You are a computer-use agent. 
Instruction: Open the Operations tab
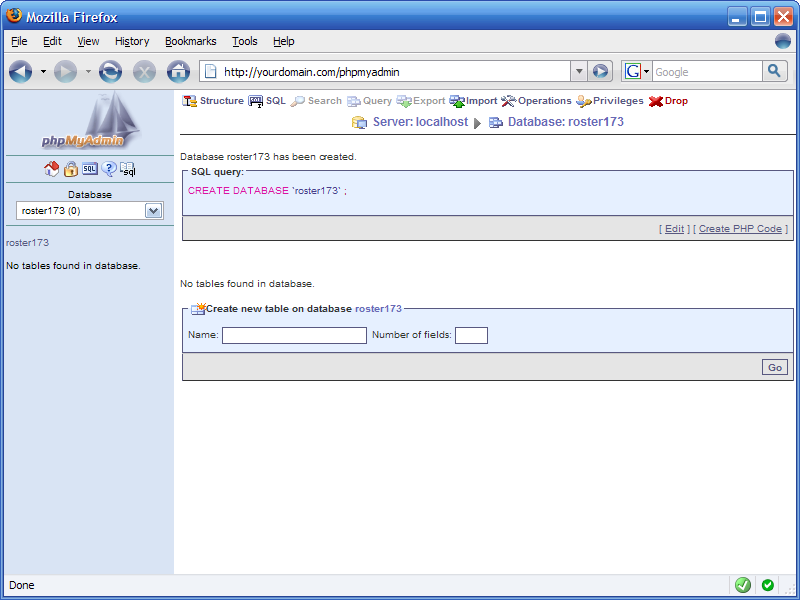[536, 101]
